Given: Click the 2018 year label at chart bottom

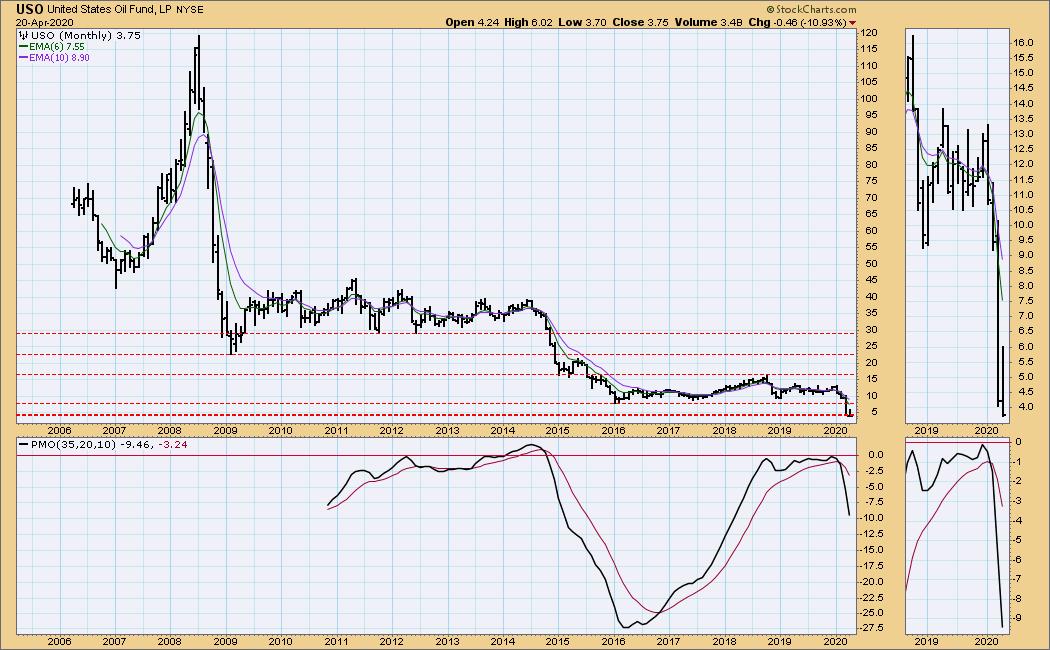Looking at the screenshot, I should pyautogui.click(x=724, y=641).
